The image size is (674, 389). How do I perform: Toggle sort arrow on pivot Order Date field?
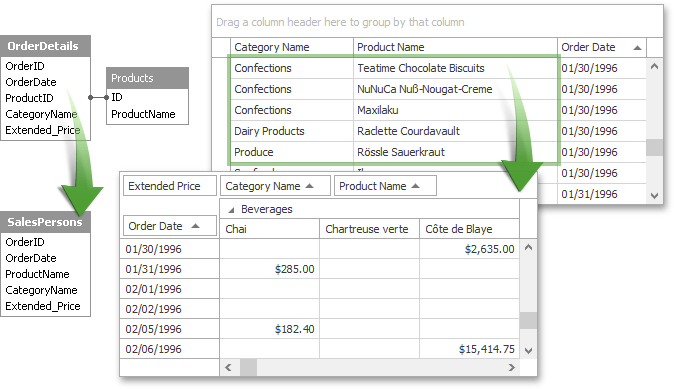(x=196, y=226)
